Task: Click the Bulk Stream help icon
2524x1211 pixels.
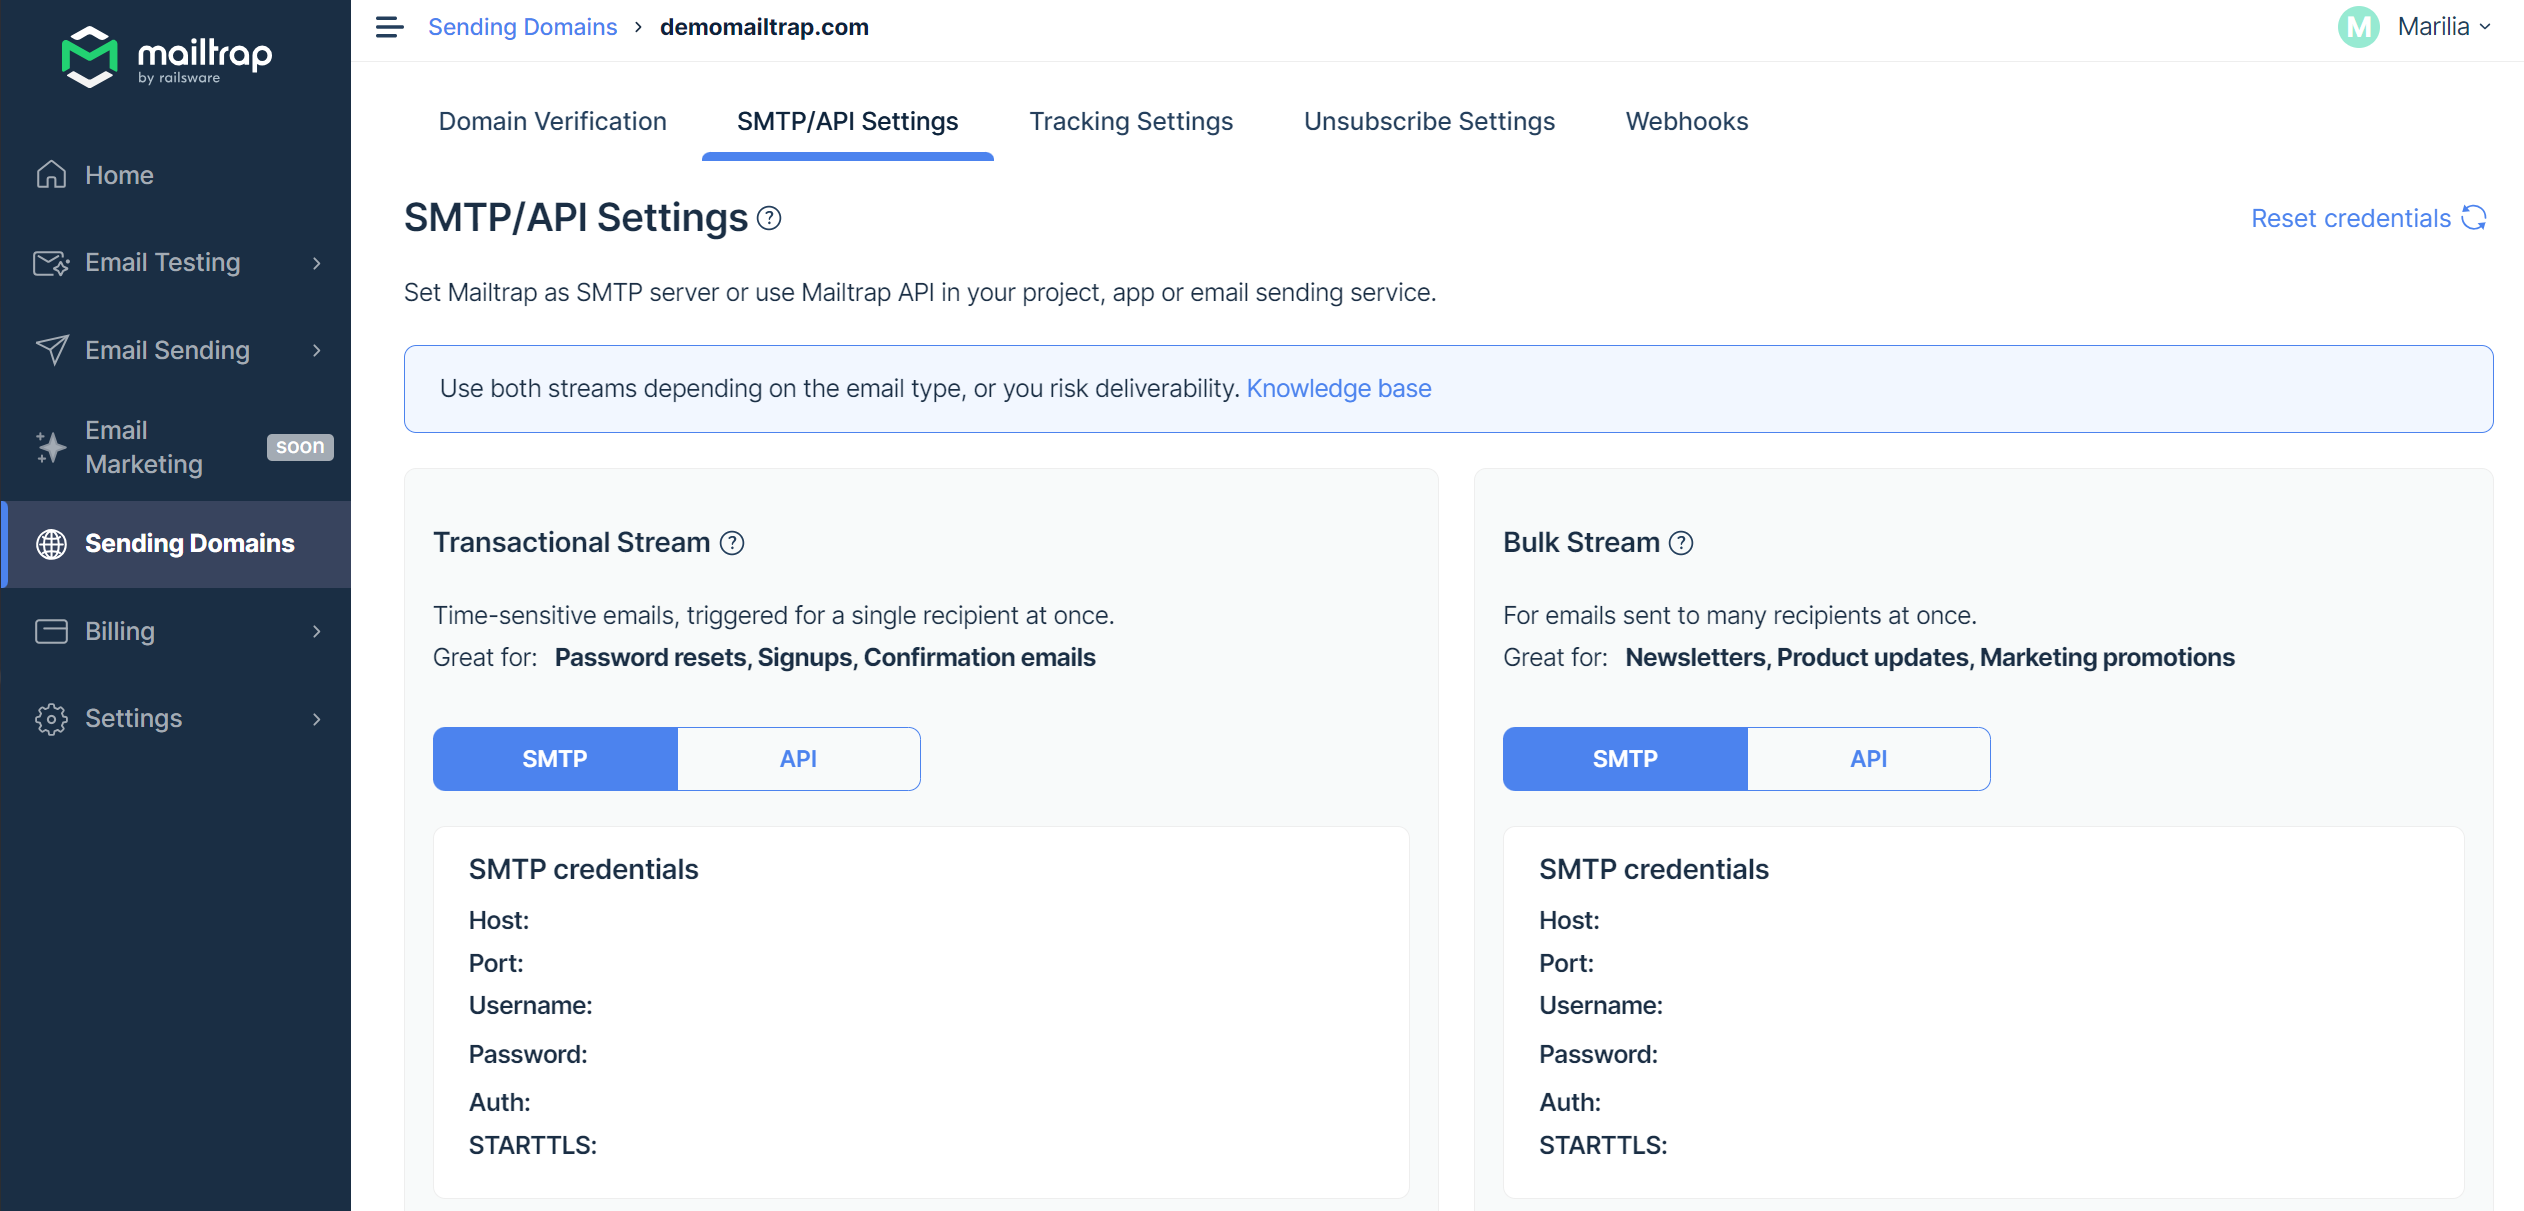Action: click(1682, 543)
